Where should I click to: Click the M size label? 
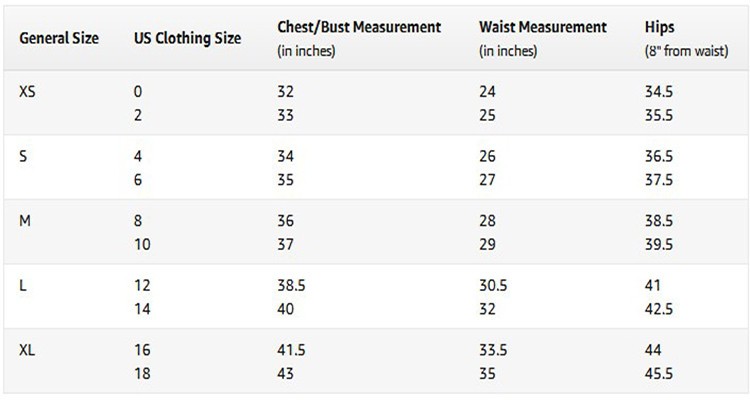(x=25, y=221)
